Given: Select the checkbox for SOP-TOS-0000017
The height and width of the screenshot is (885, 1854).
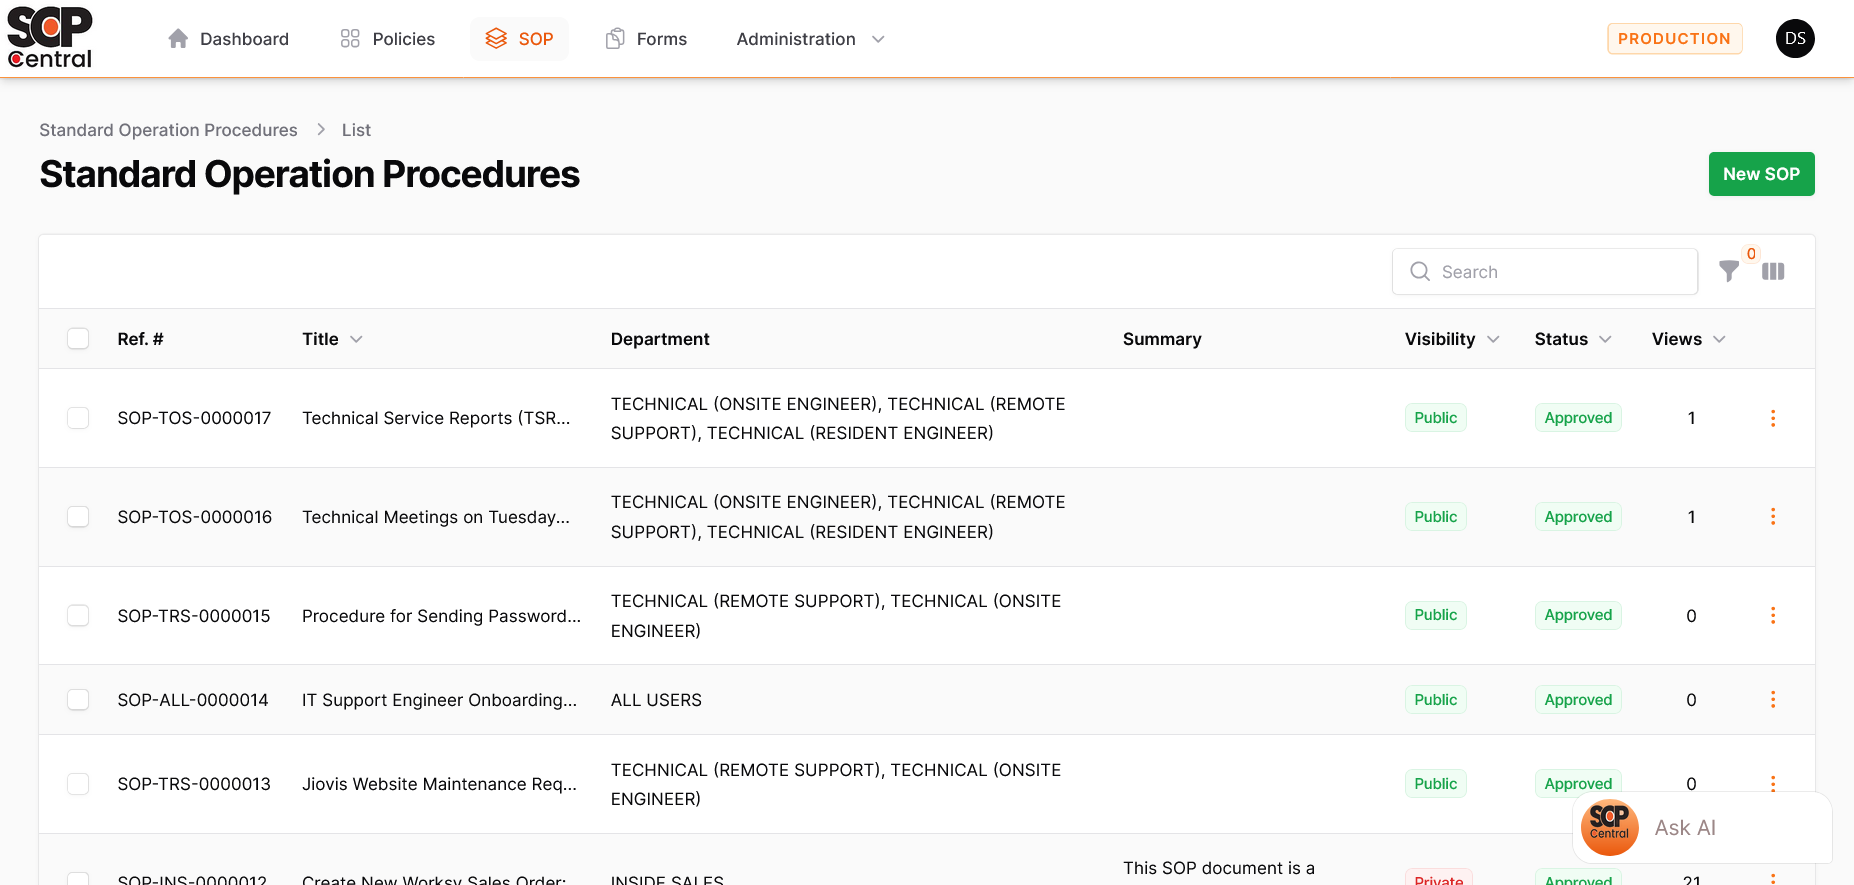Looking at the screenshot, I should tap(78, 418).
